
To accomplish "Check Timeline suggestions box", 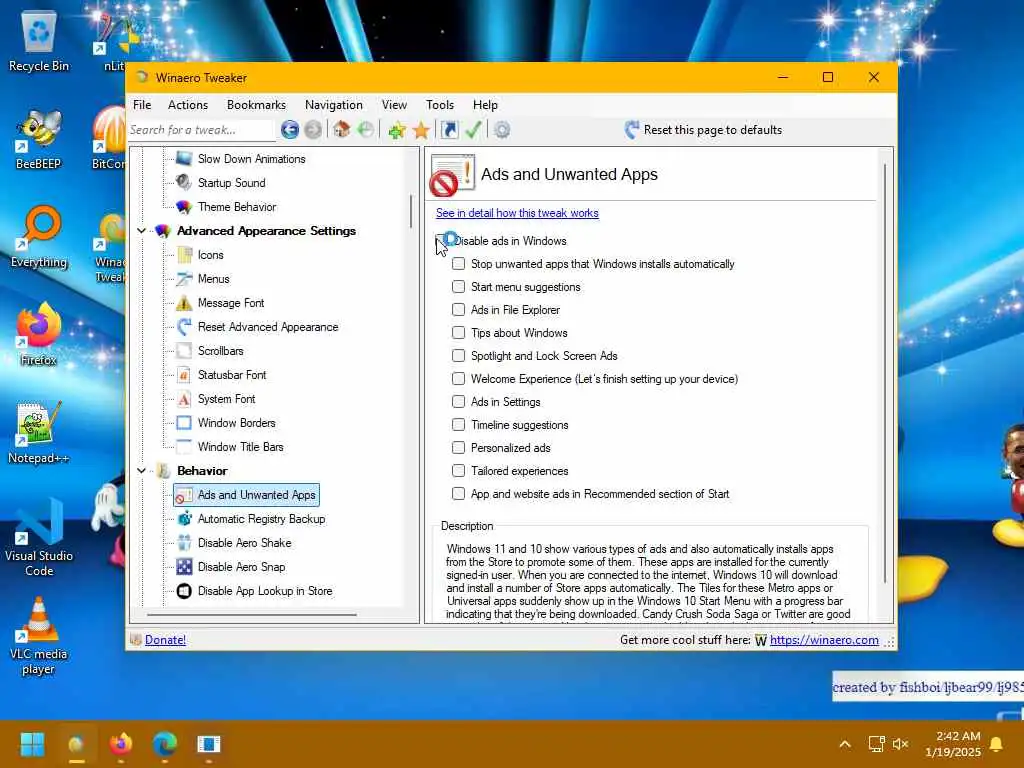I will coord(458,424).
